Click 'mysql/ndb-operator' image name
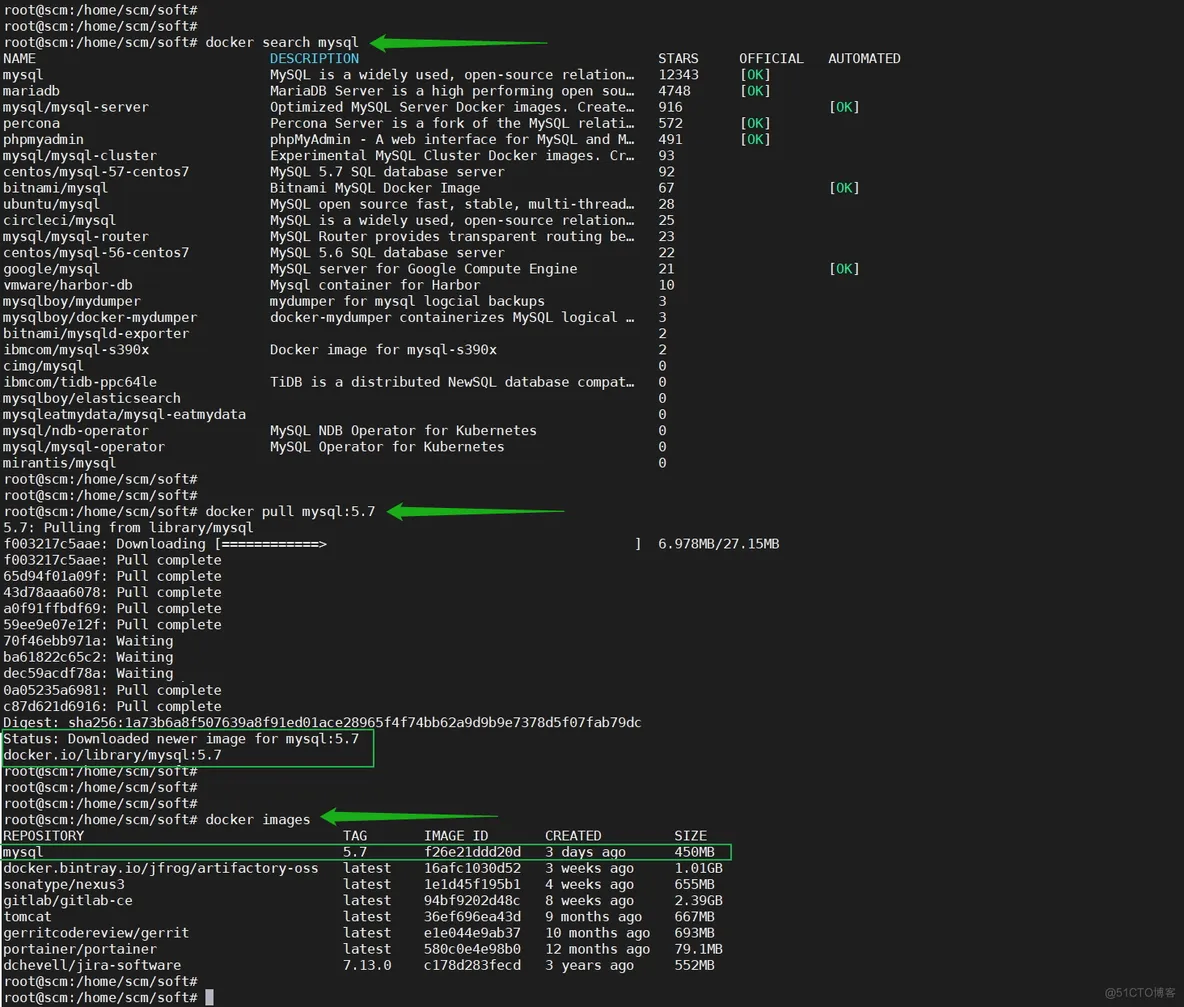The image size is (1184, 1007). tap(76, 431)
